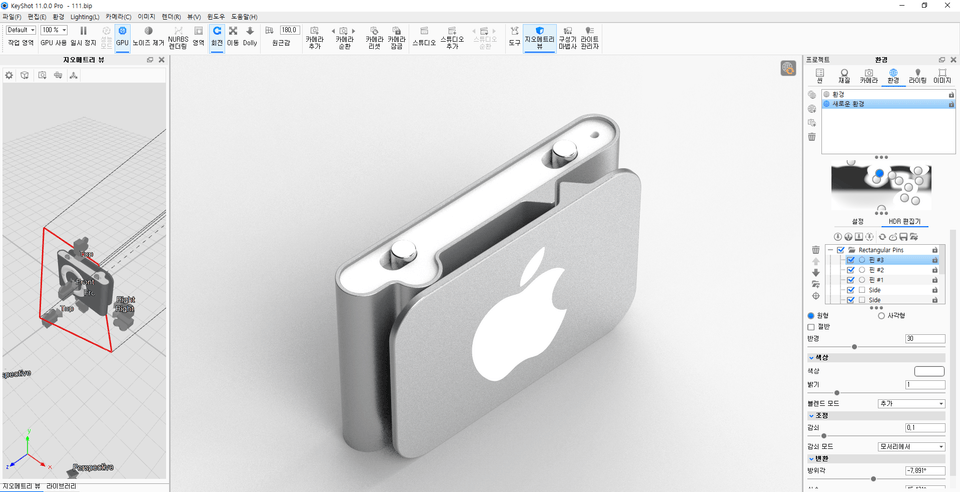Open the Default workspace dropdown
The image size is (960, 492).
tap(21, 30)
